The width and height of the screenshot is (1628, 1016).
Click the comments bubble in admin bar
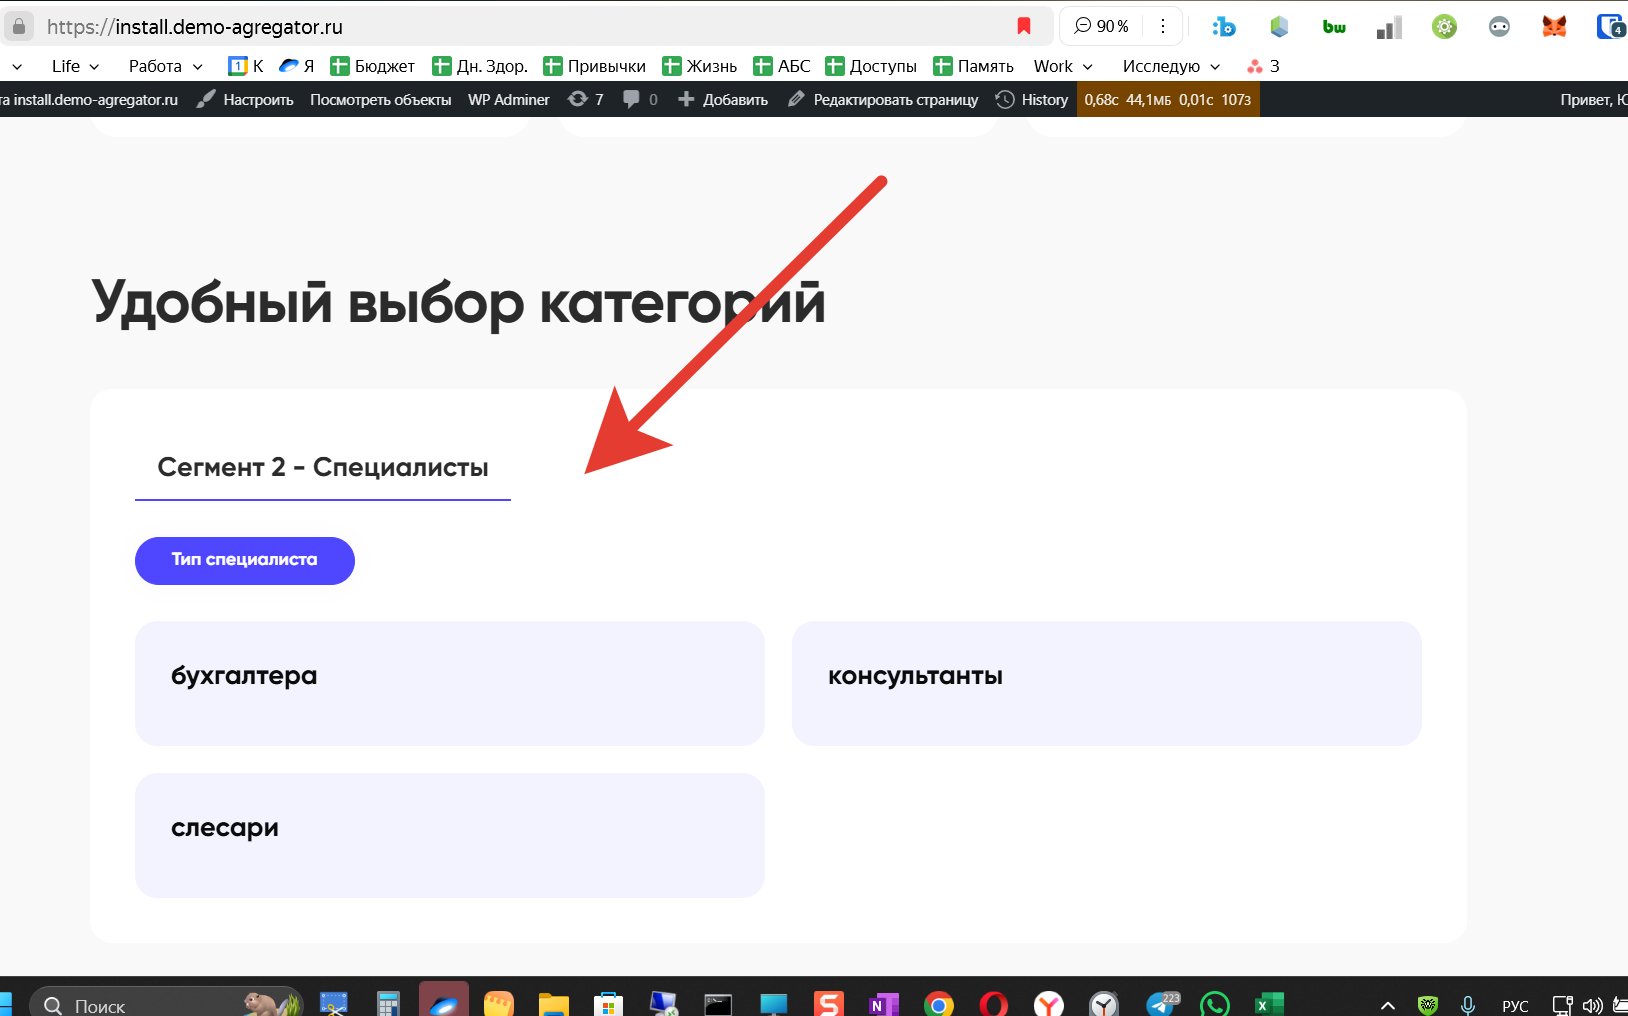[x=640, y=99]
